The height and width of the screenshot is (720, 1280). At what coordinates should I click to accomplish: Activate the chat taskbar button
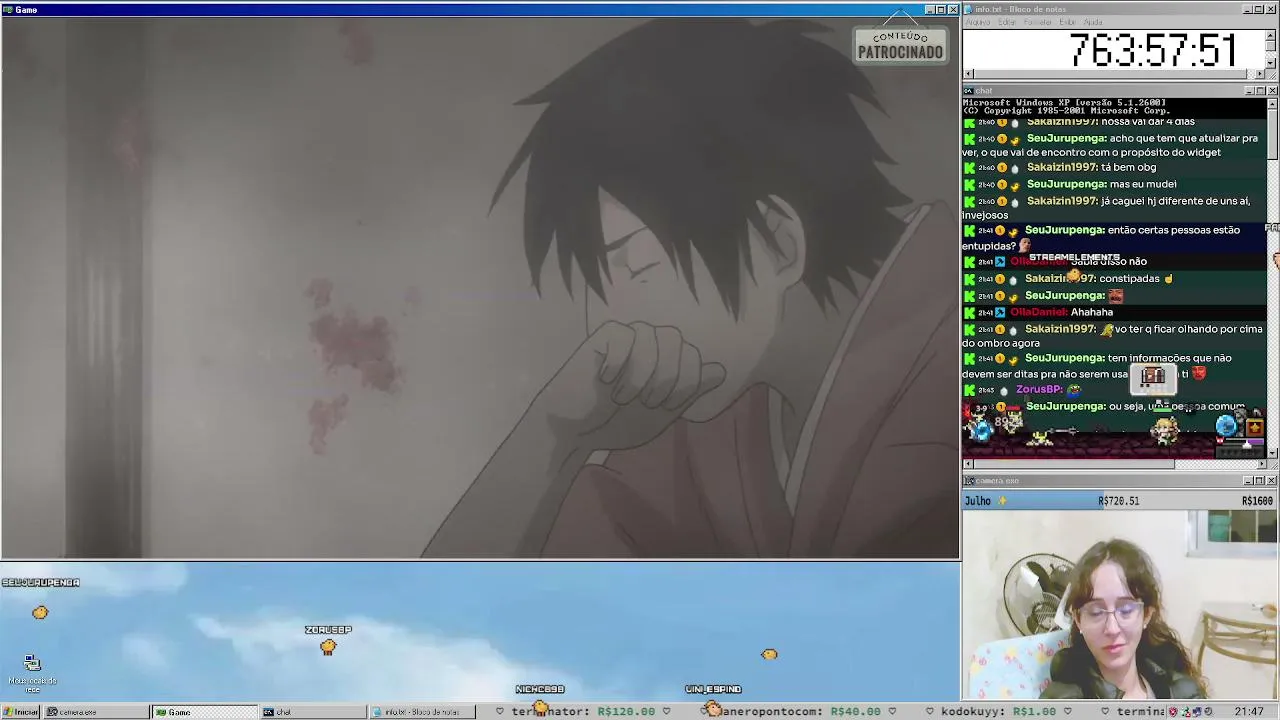point(312,712)
